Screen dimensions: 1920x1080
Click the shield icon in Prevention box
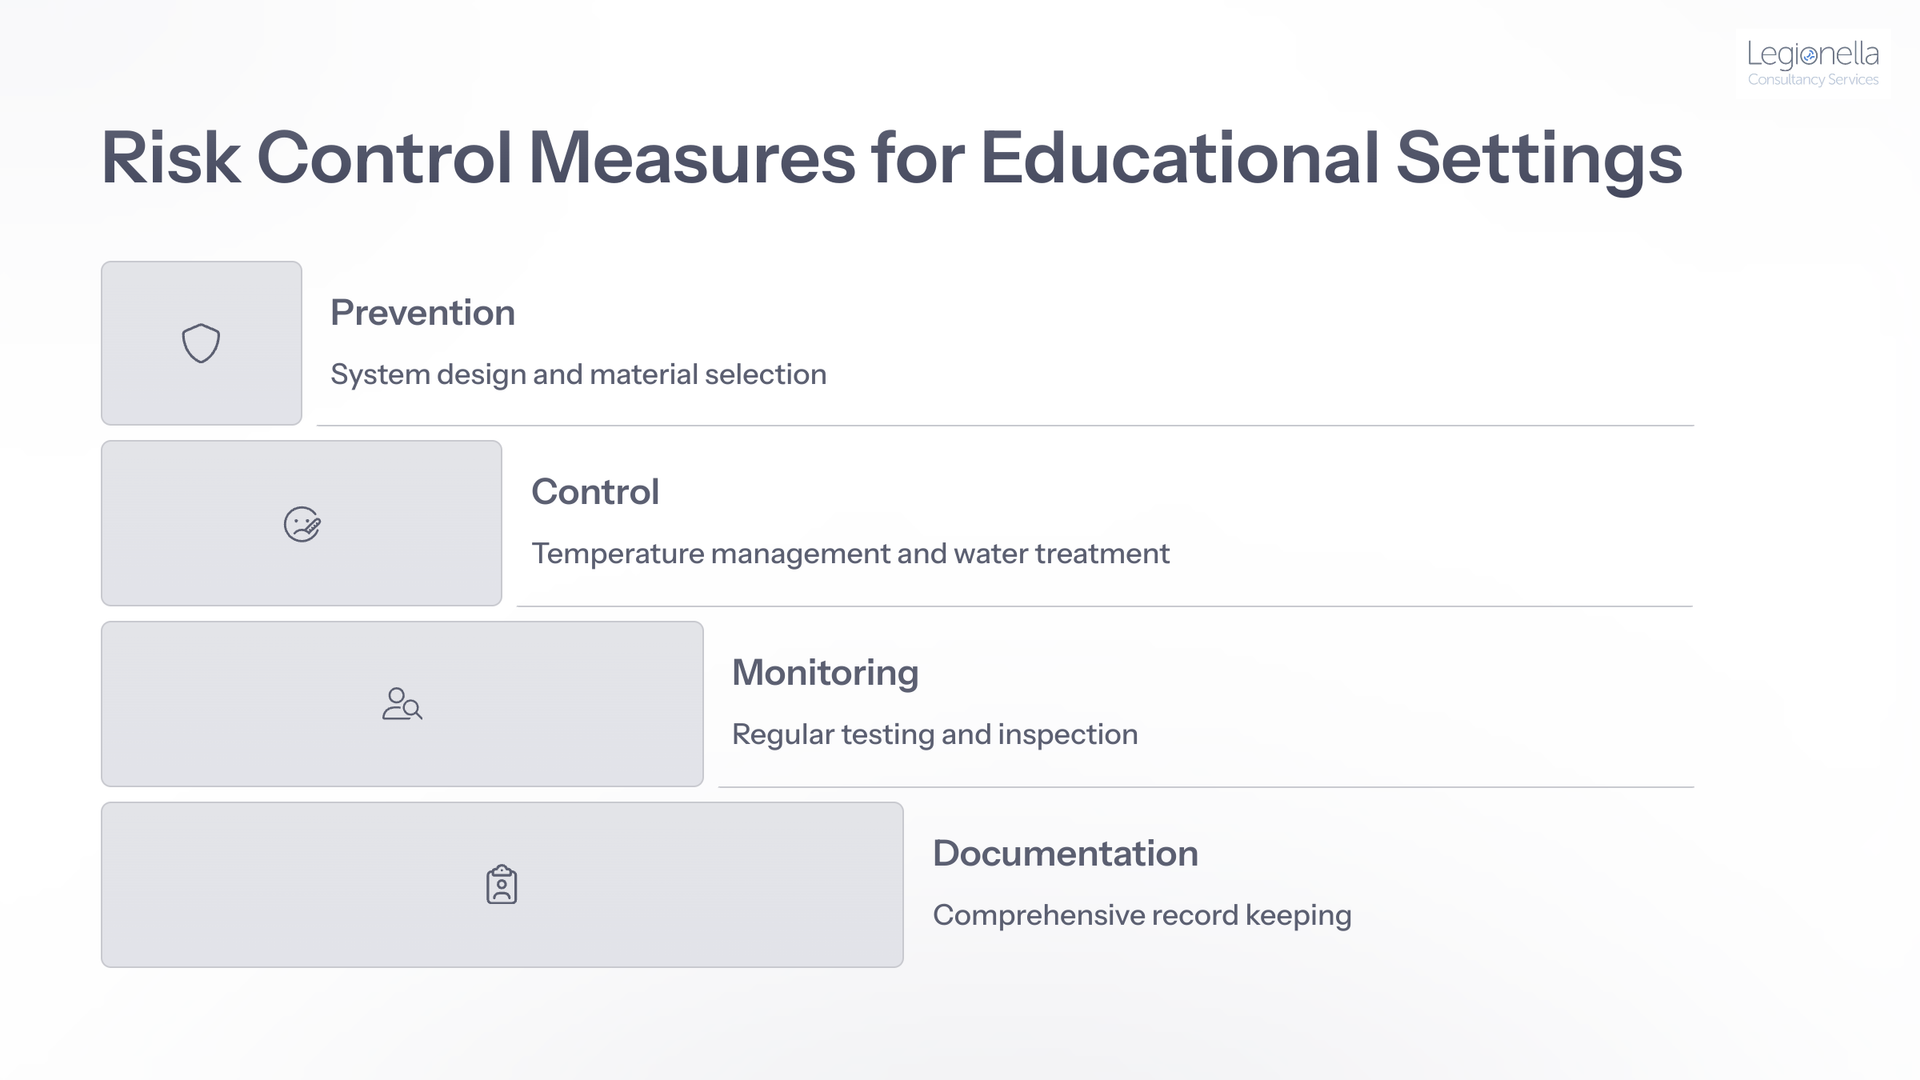point(201,343)
